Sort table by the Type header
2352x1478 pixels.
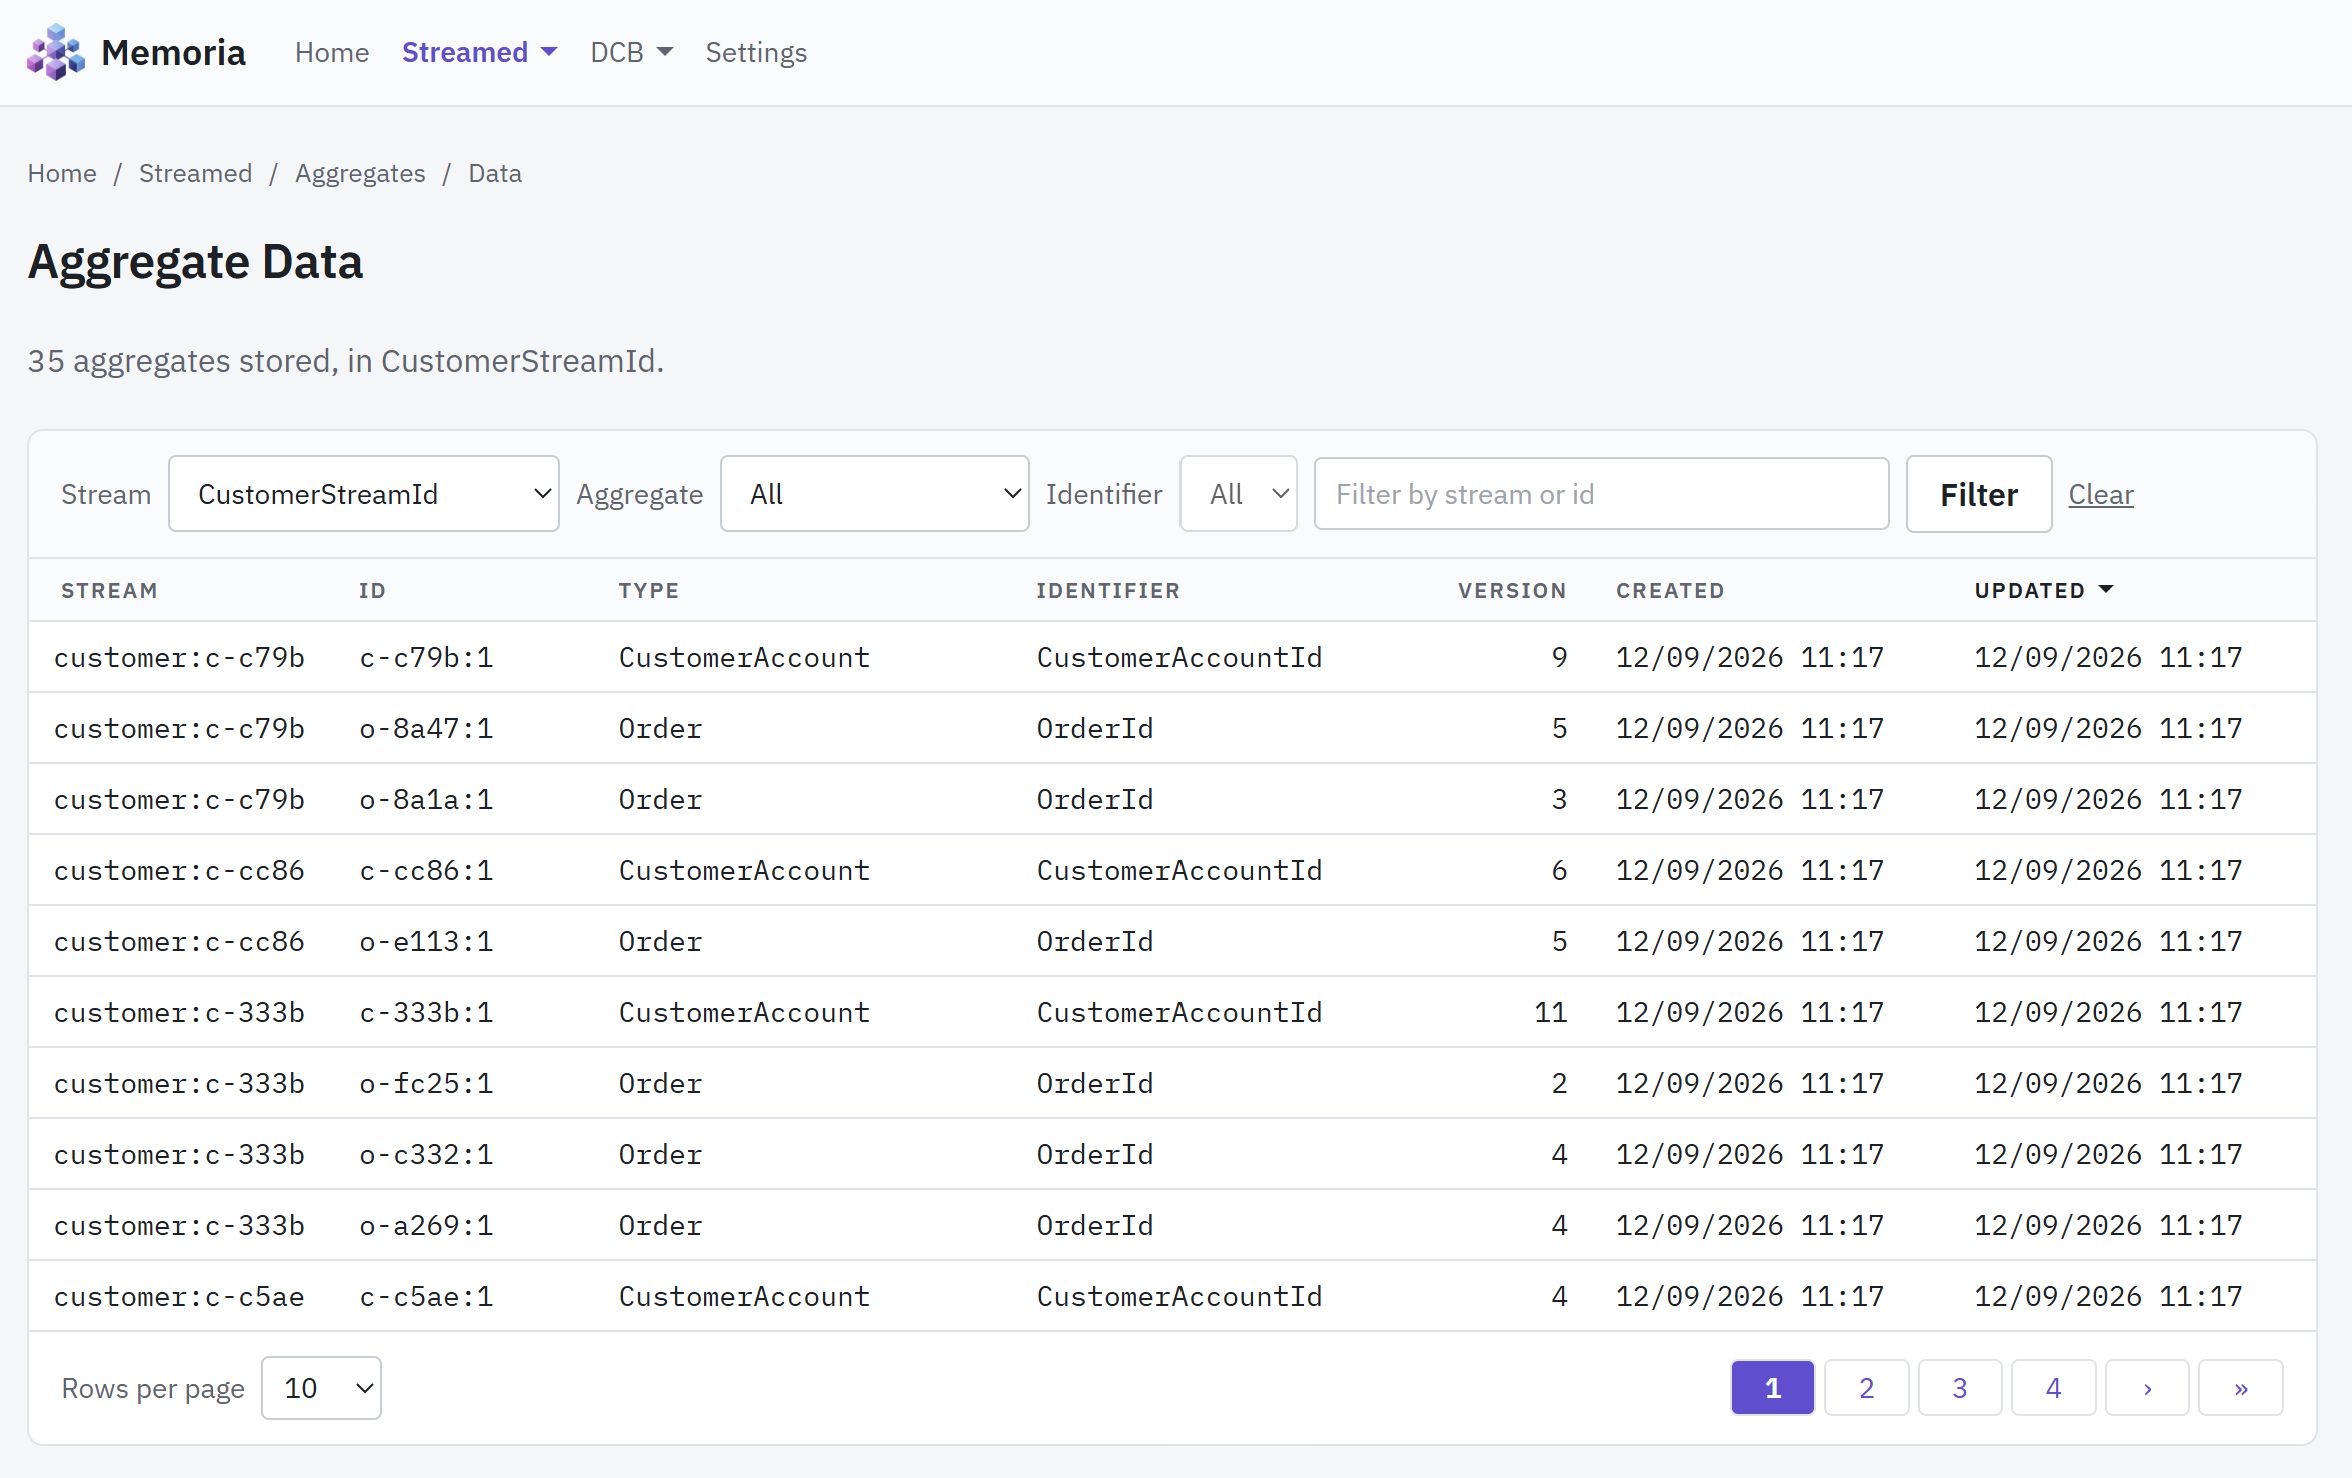coord(649,590)
